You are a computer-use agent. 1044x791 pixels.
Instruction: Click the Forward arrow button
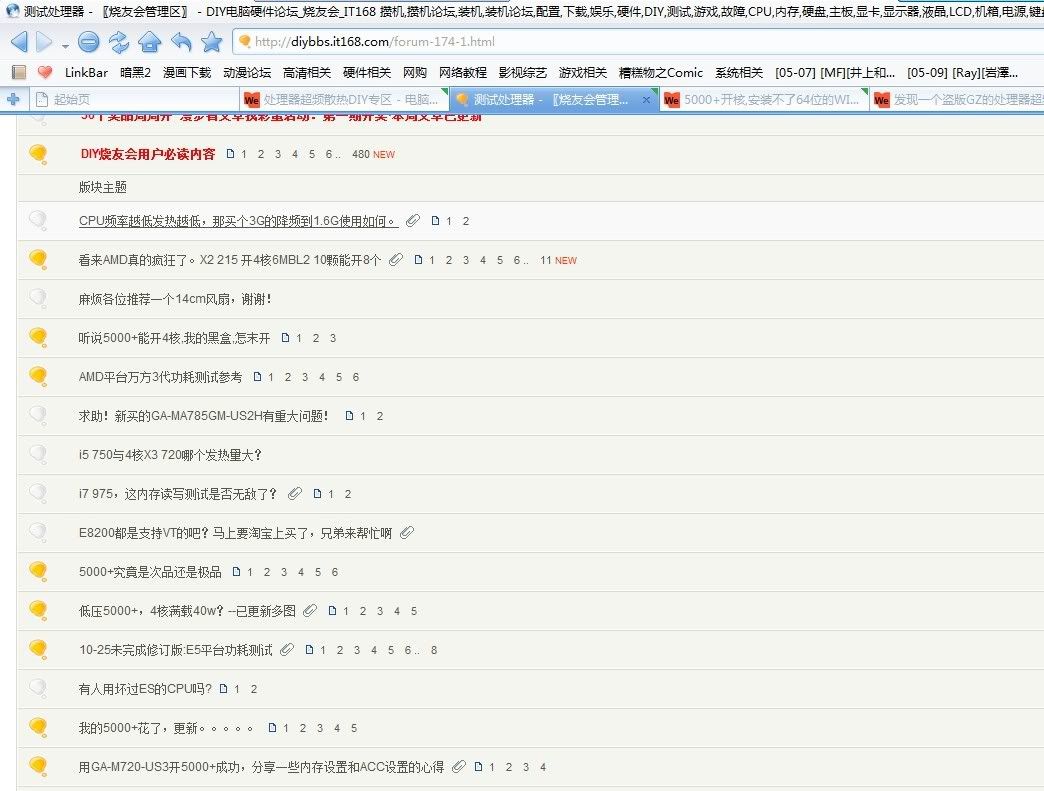pyautogui.click(x=44, y=42)
